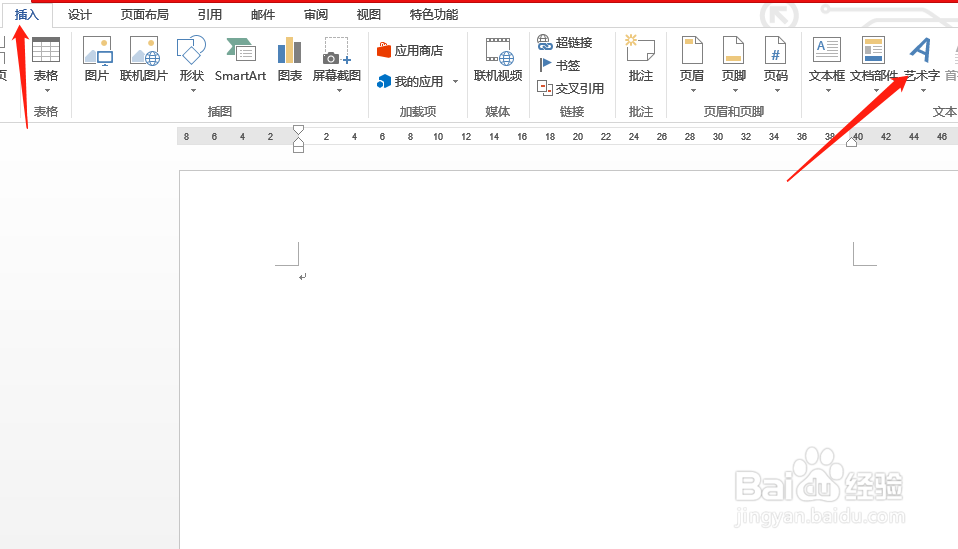Viewport: 958px width, 549px height.
Task: Expand the Footer (页脚) dropdown arrow
Action: (735, 91)
